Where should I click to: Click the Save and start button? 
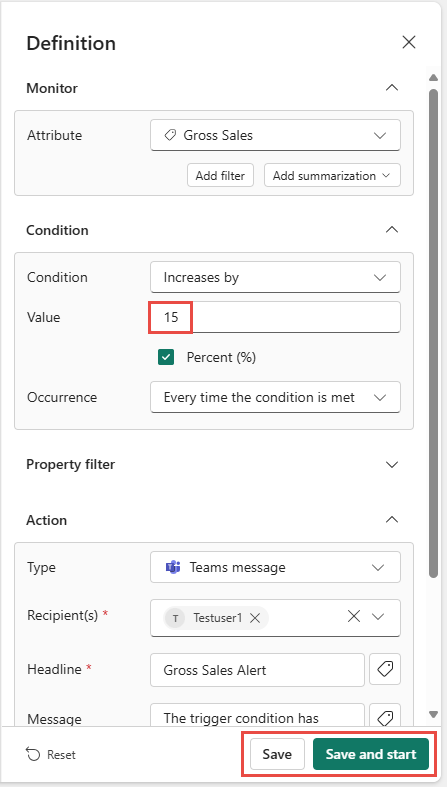pyautogui.click(x=371, y=754)
